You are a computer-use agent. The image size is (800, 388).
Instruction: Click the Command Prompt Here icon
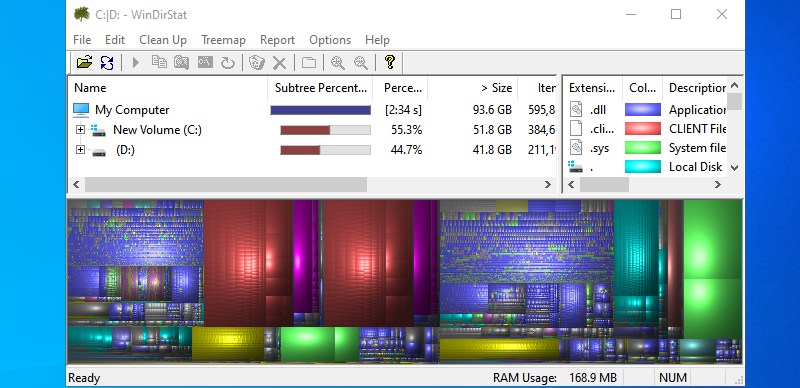pos(205,63)
